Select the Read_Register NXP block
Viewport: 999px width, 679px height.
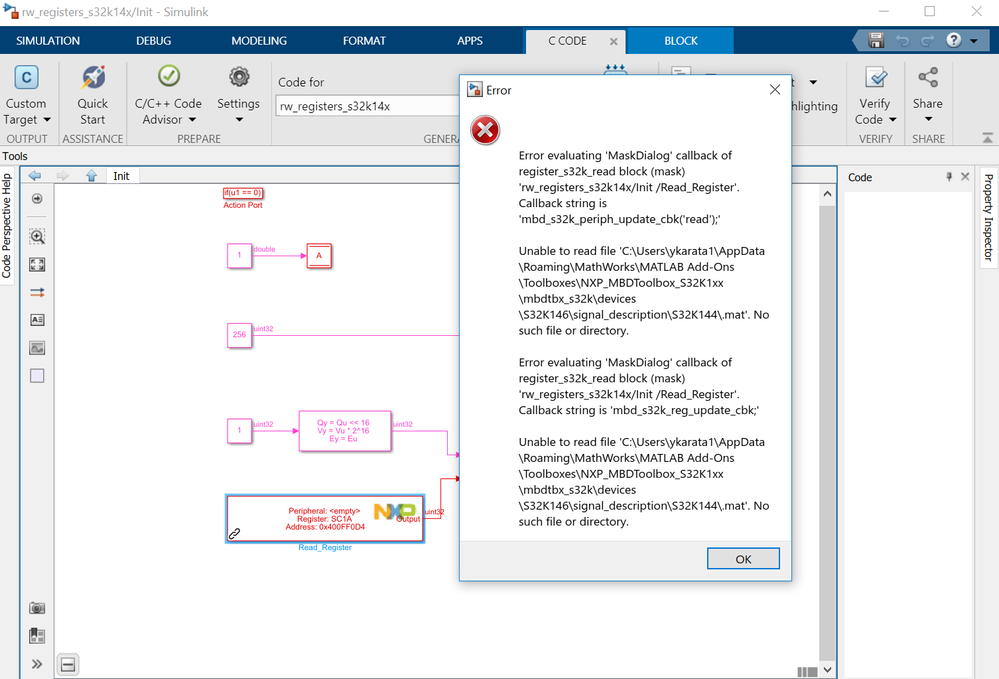pos(325,518)
